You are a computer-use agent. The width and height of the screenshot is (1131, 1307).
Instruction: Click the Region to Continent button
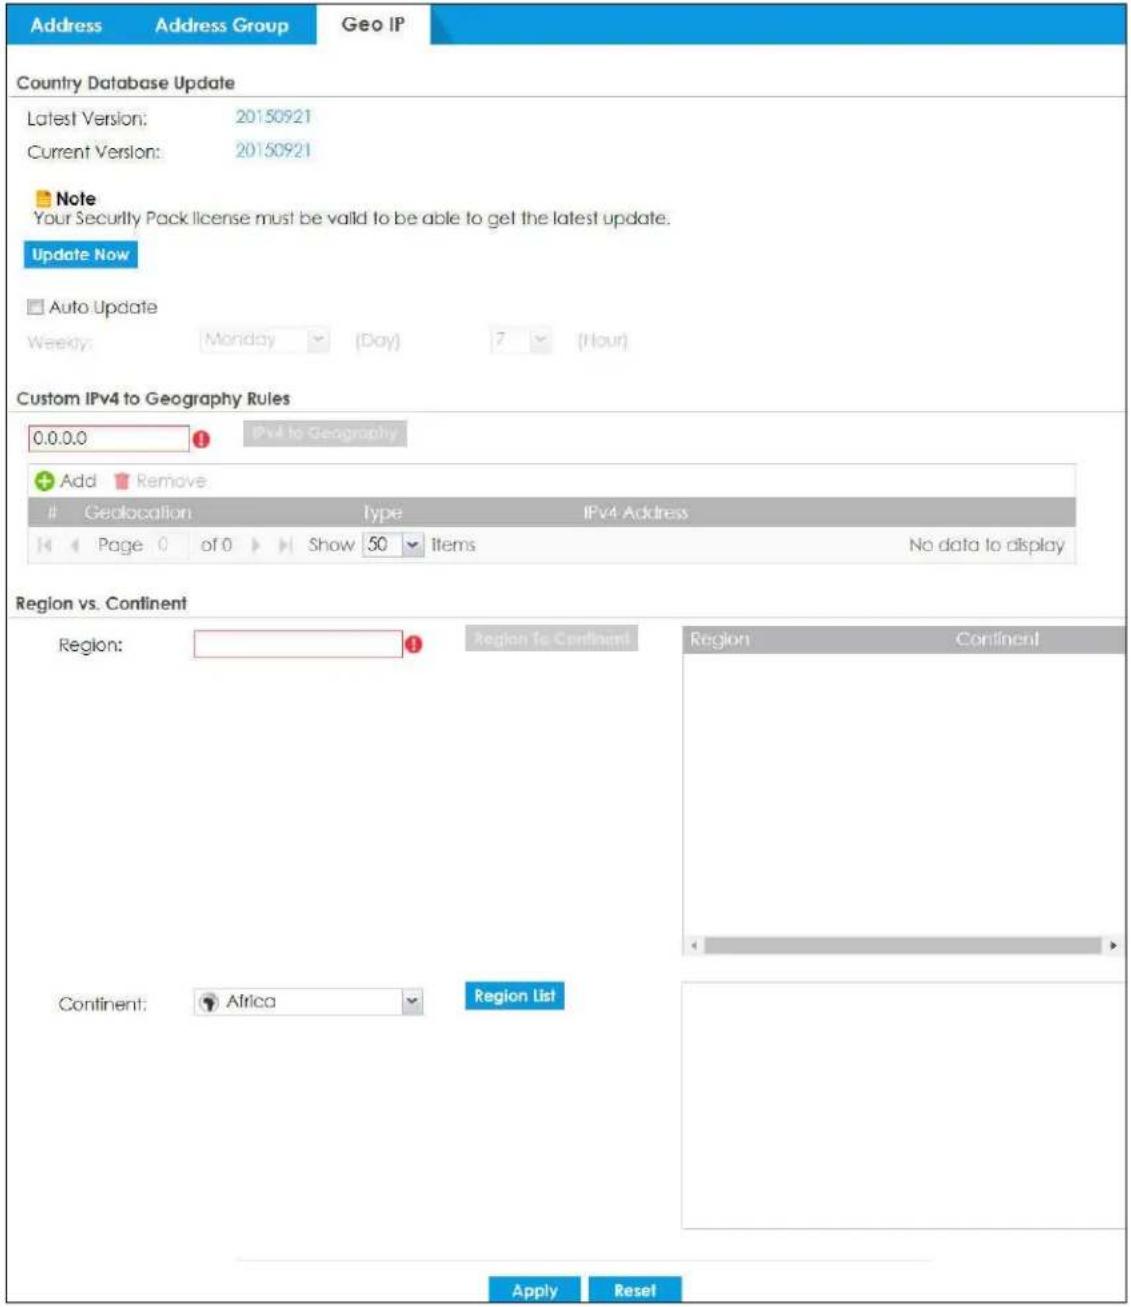(x=551, y=638)
